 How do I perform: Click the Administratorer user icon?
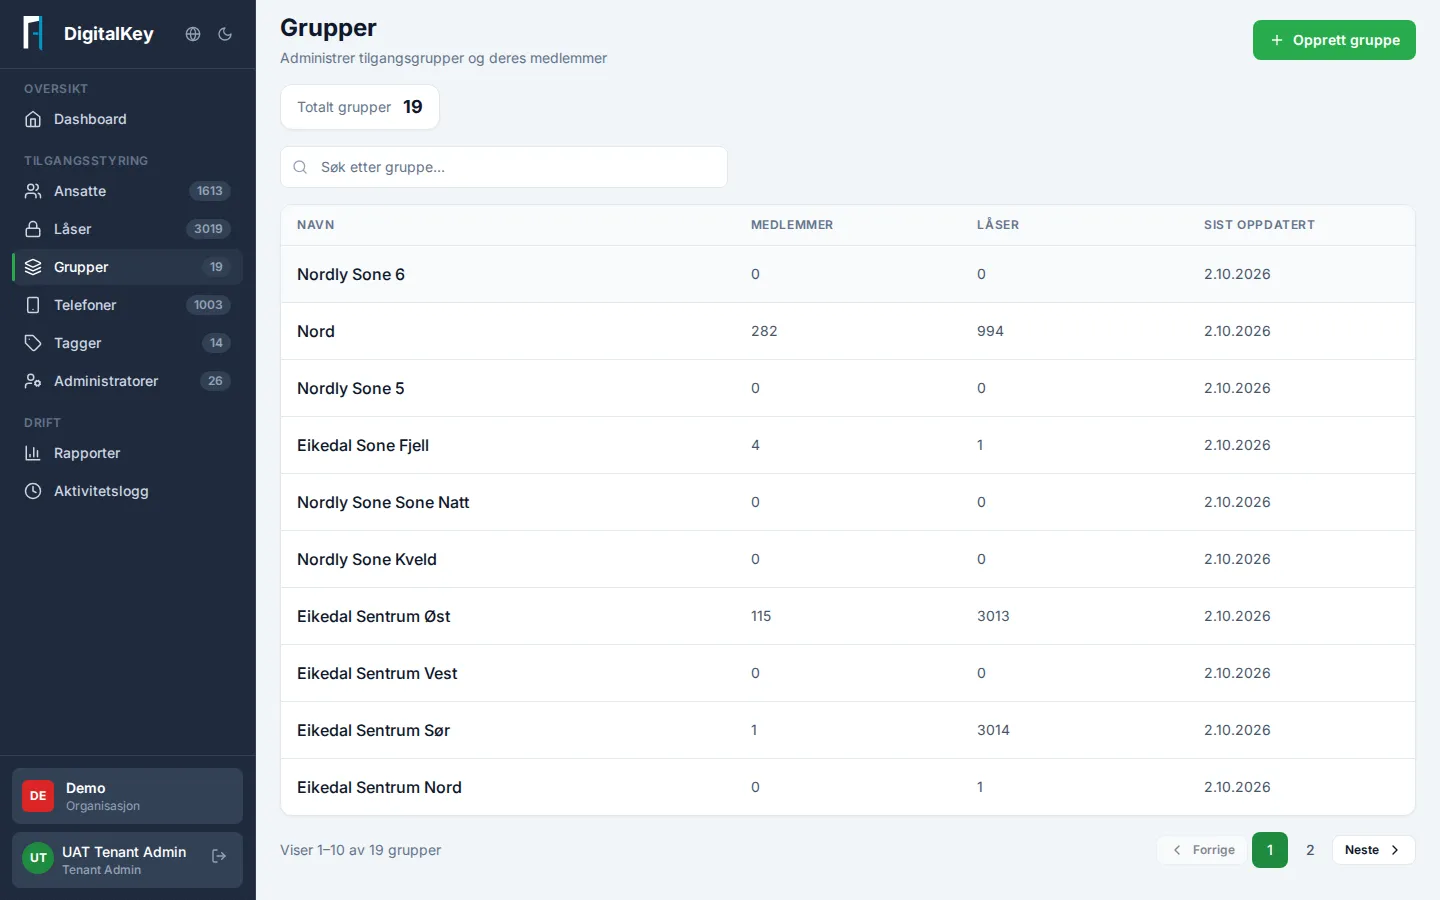coord(33,381)
